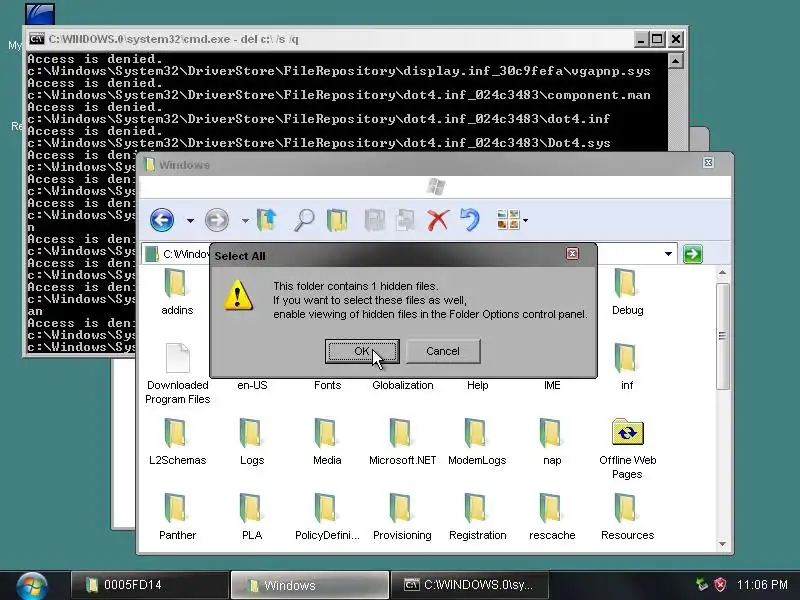Select the Microsoft.NET folder

402,442
